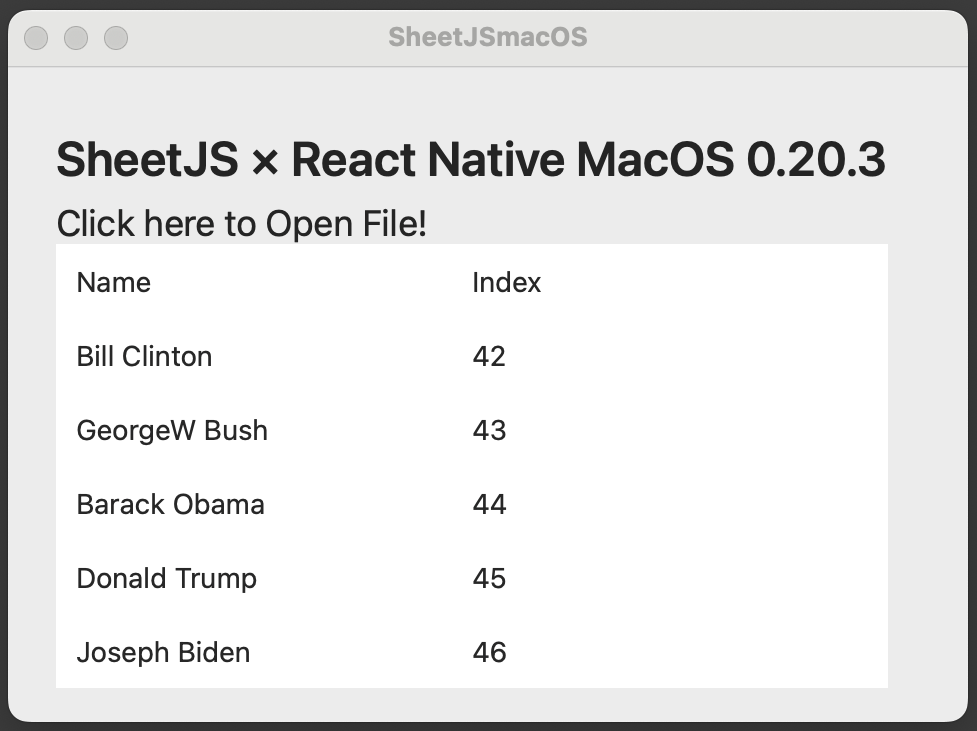The image size is (977, 731).
Task: Select index value 42 for Bill Clinton
Action: [x=490, y=357]
